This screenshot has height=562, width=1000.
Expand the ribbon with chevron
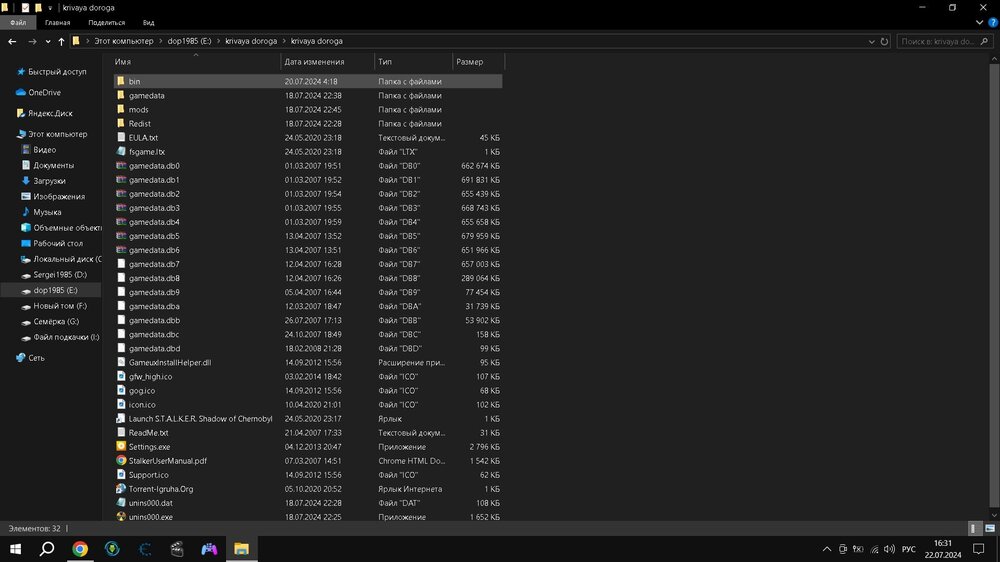click(980, 21)
